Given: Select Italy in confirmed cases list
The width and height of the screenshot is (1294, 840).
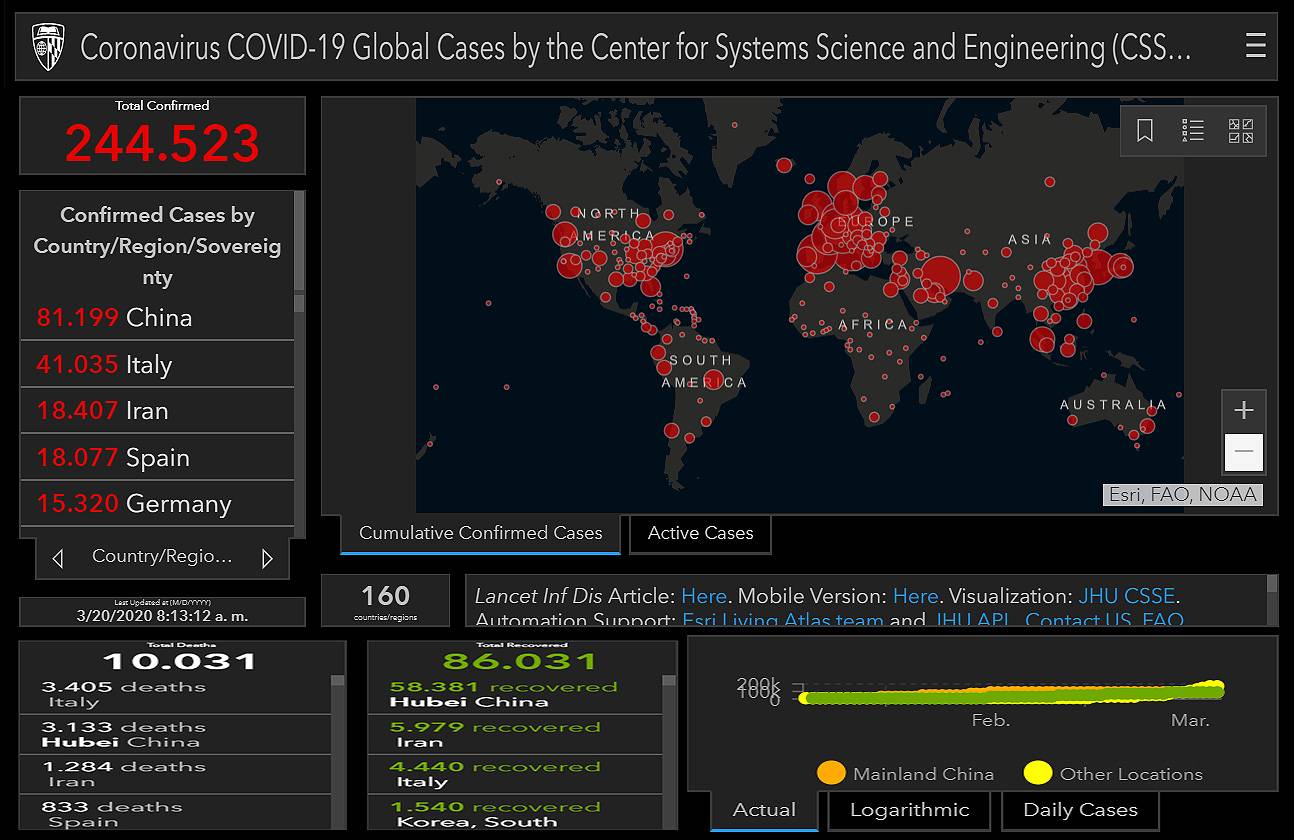Looking at the screenshot, I should click(x=157, y=364).
